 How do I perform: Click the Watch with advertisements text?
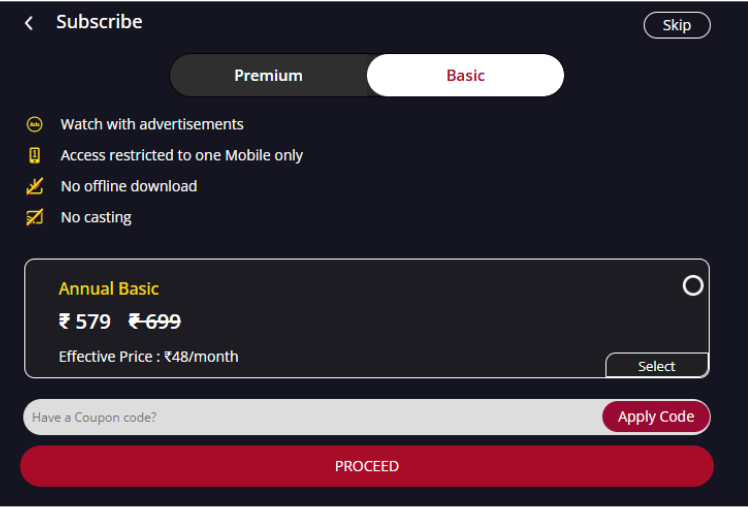pos(152,124)
